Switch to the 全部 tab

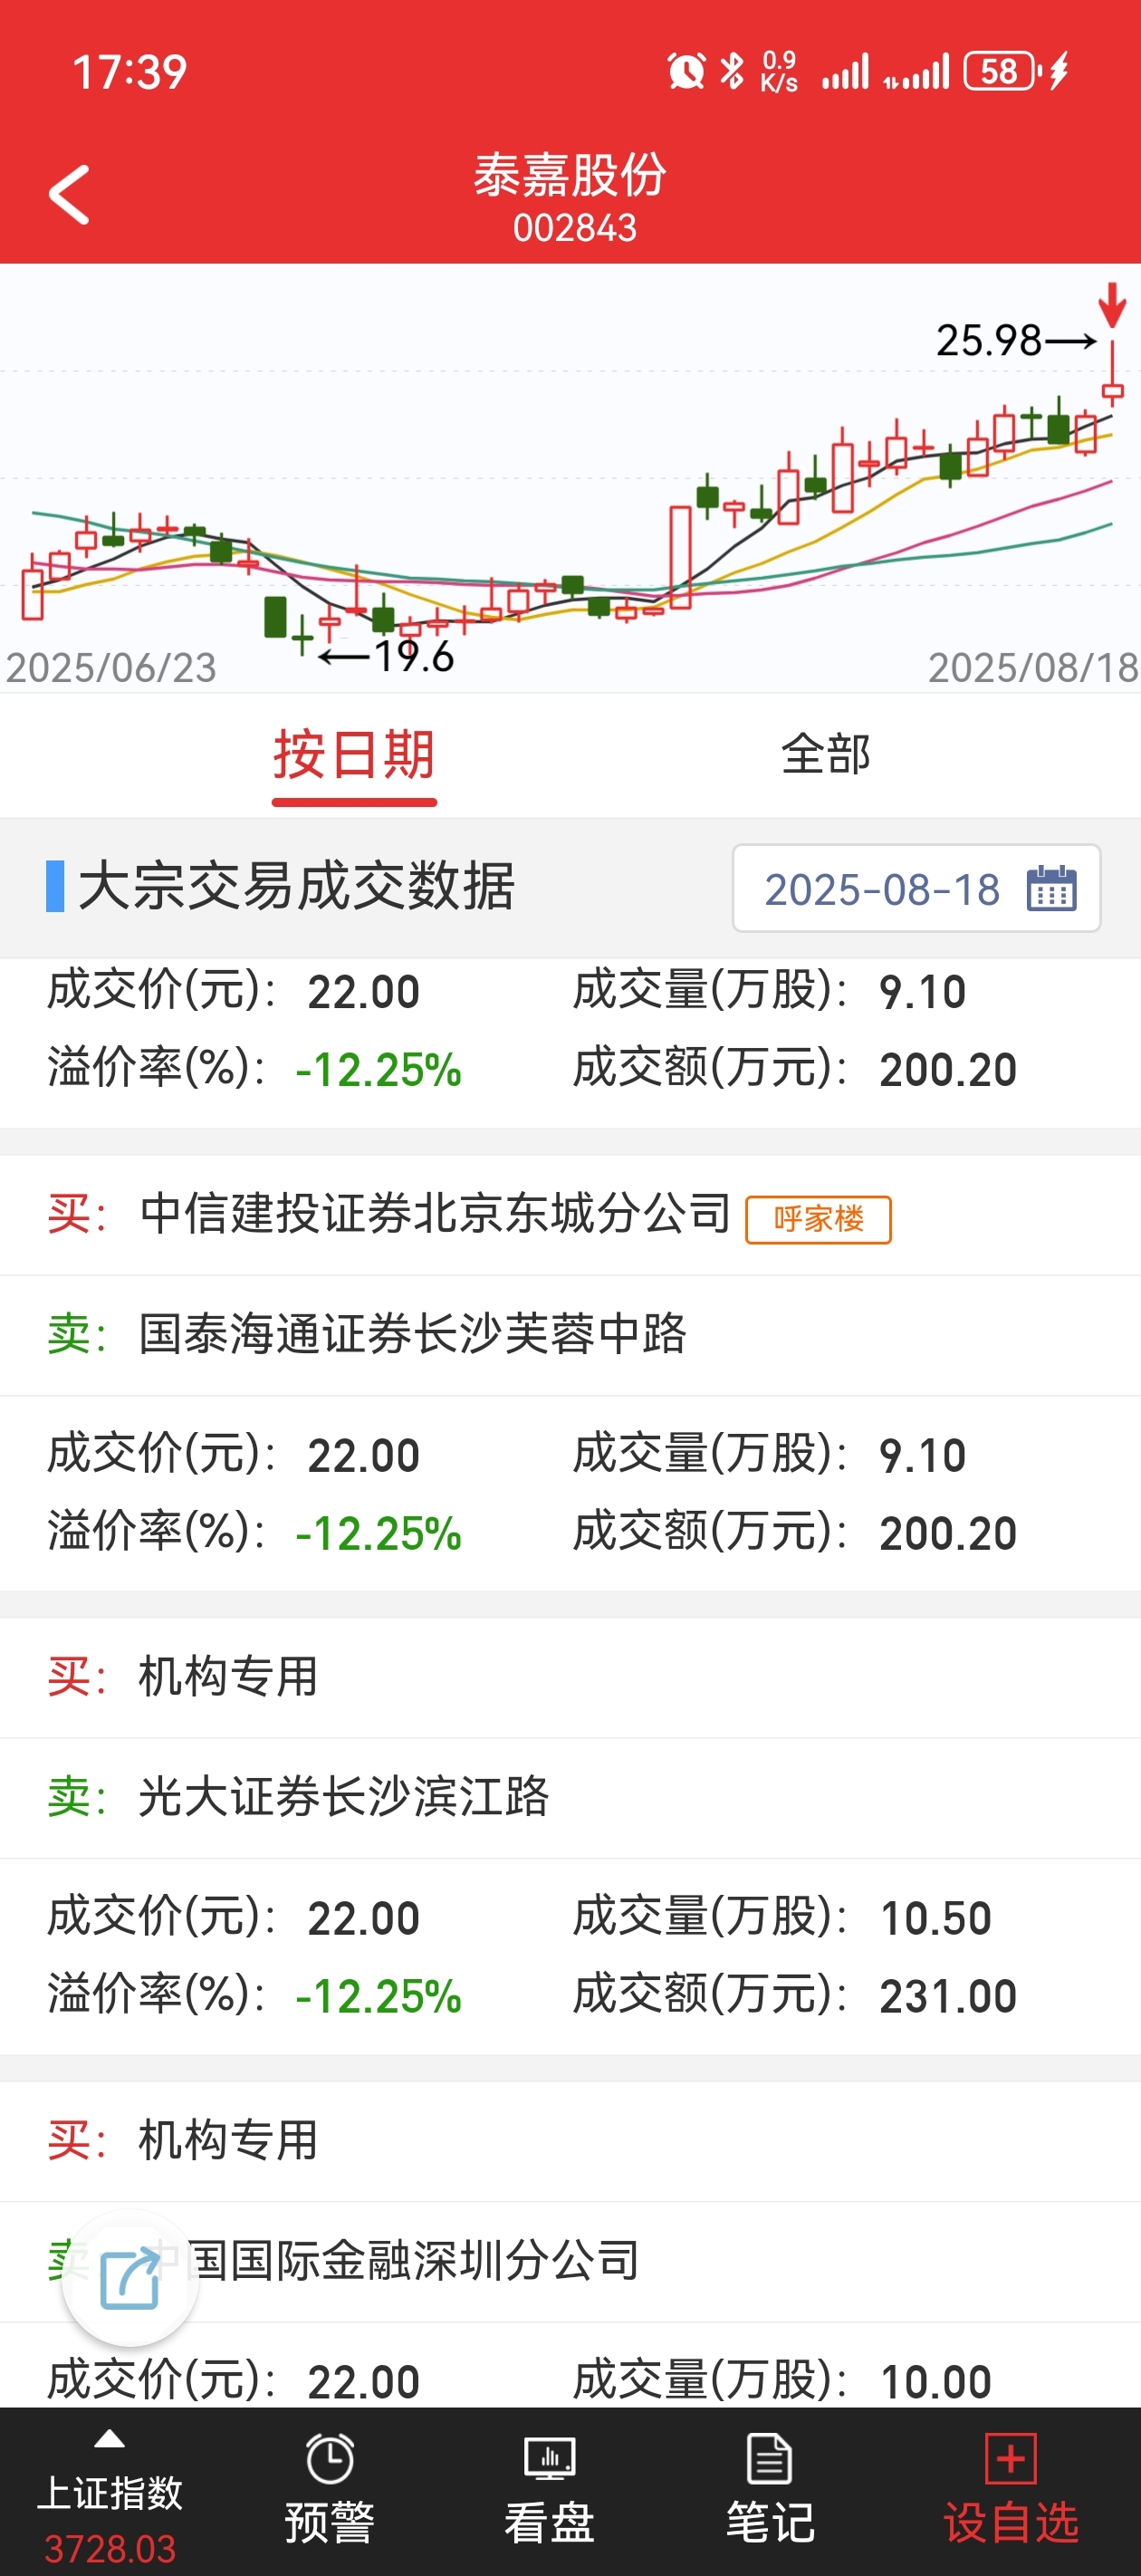[825, 754]
